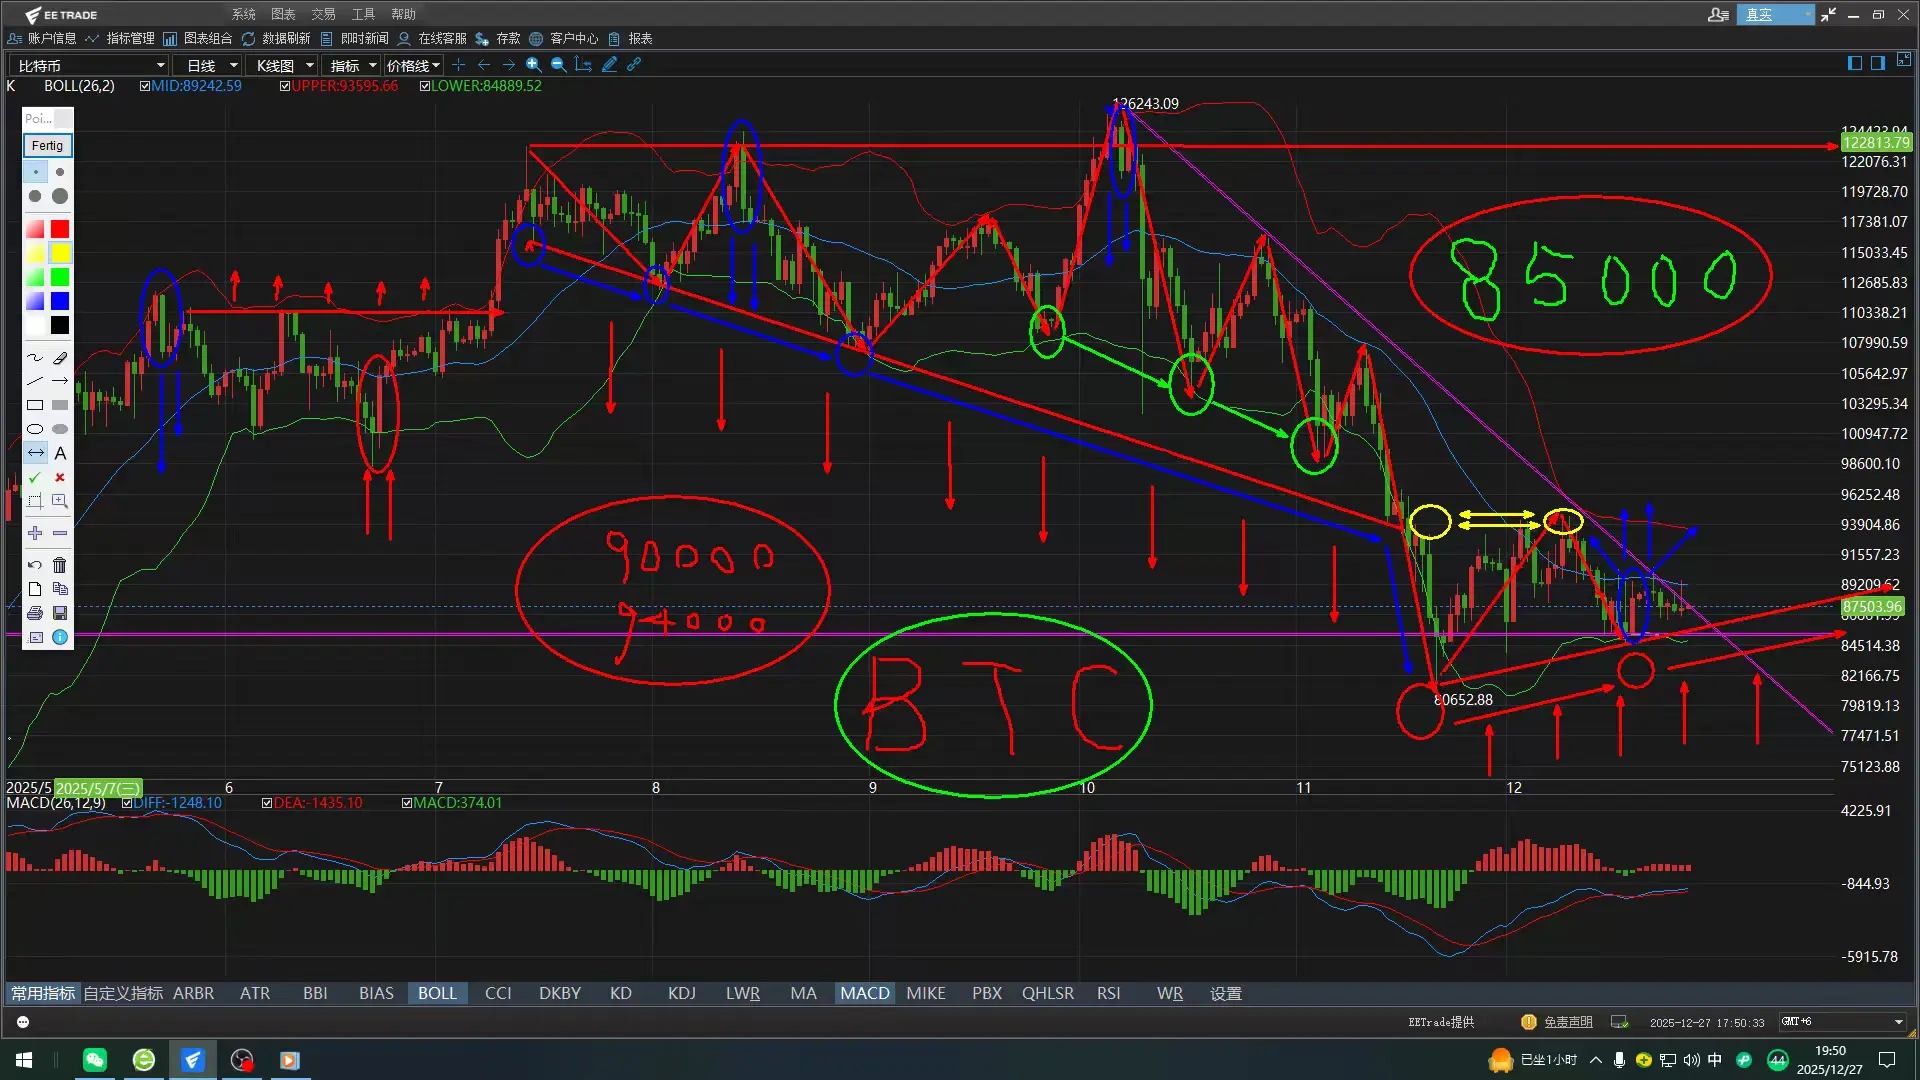Screen dimensions: 1920x1080
Task: Toggle the UPPER band checkbox
Action: point(285,86)
